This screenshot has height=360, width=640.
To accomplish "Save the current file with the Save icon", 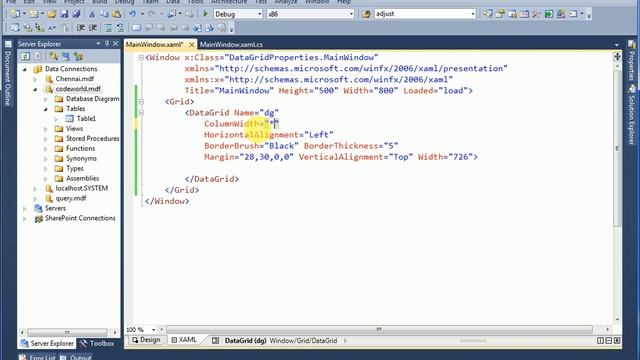I will (64, 14).
